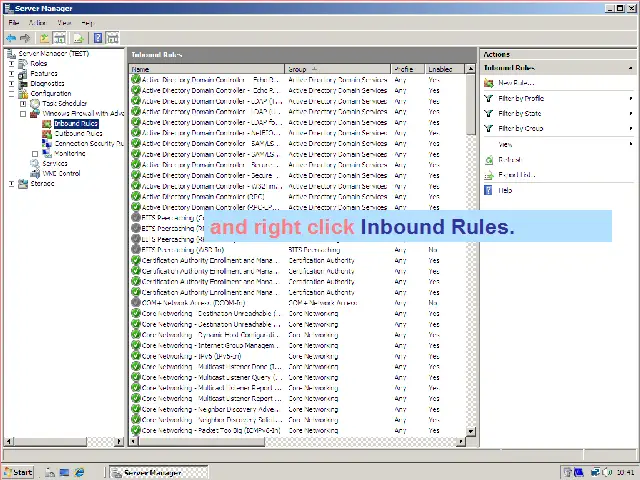Click the rules list scroll-up arrow
Image resolution: width=640 pixels, height=480 pixels.
[471, 69]
